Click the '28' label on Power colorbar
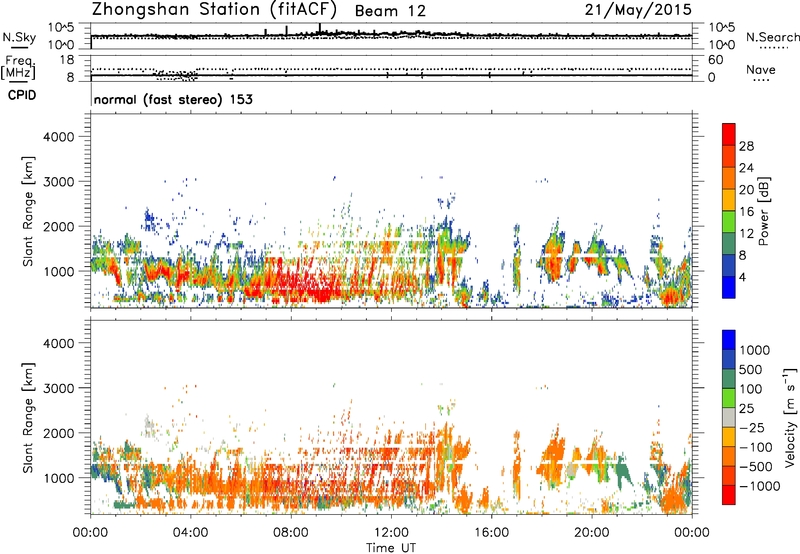Viewport: 800px width, 554px height. pyautogui.click(x=746, y=146)
